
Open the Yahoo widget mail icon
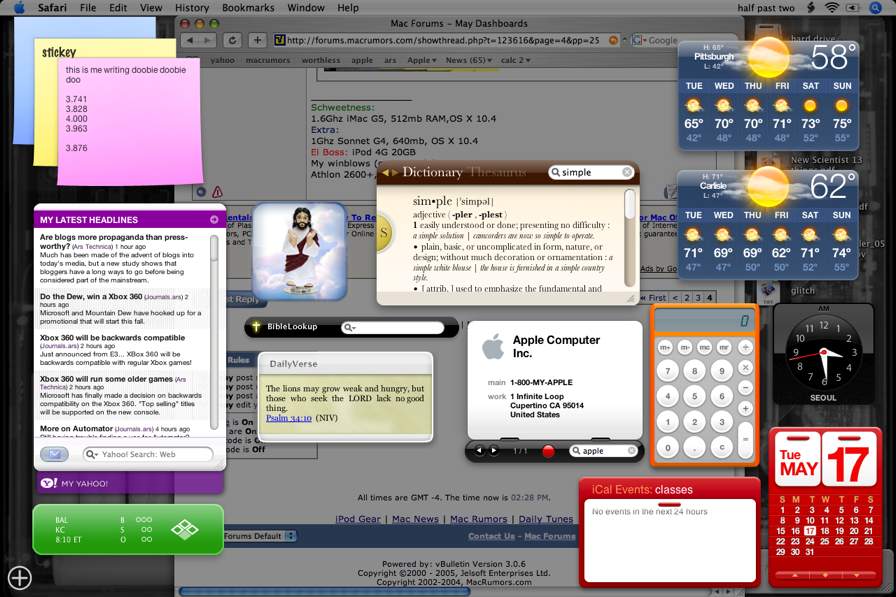click(x=54, y=454)
